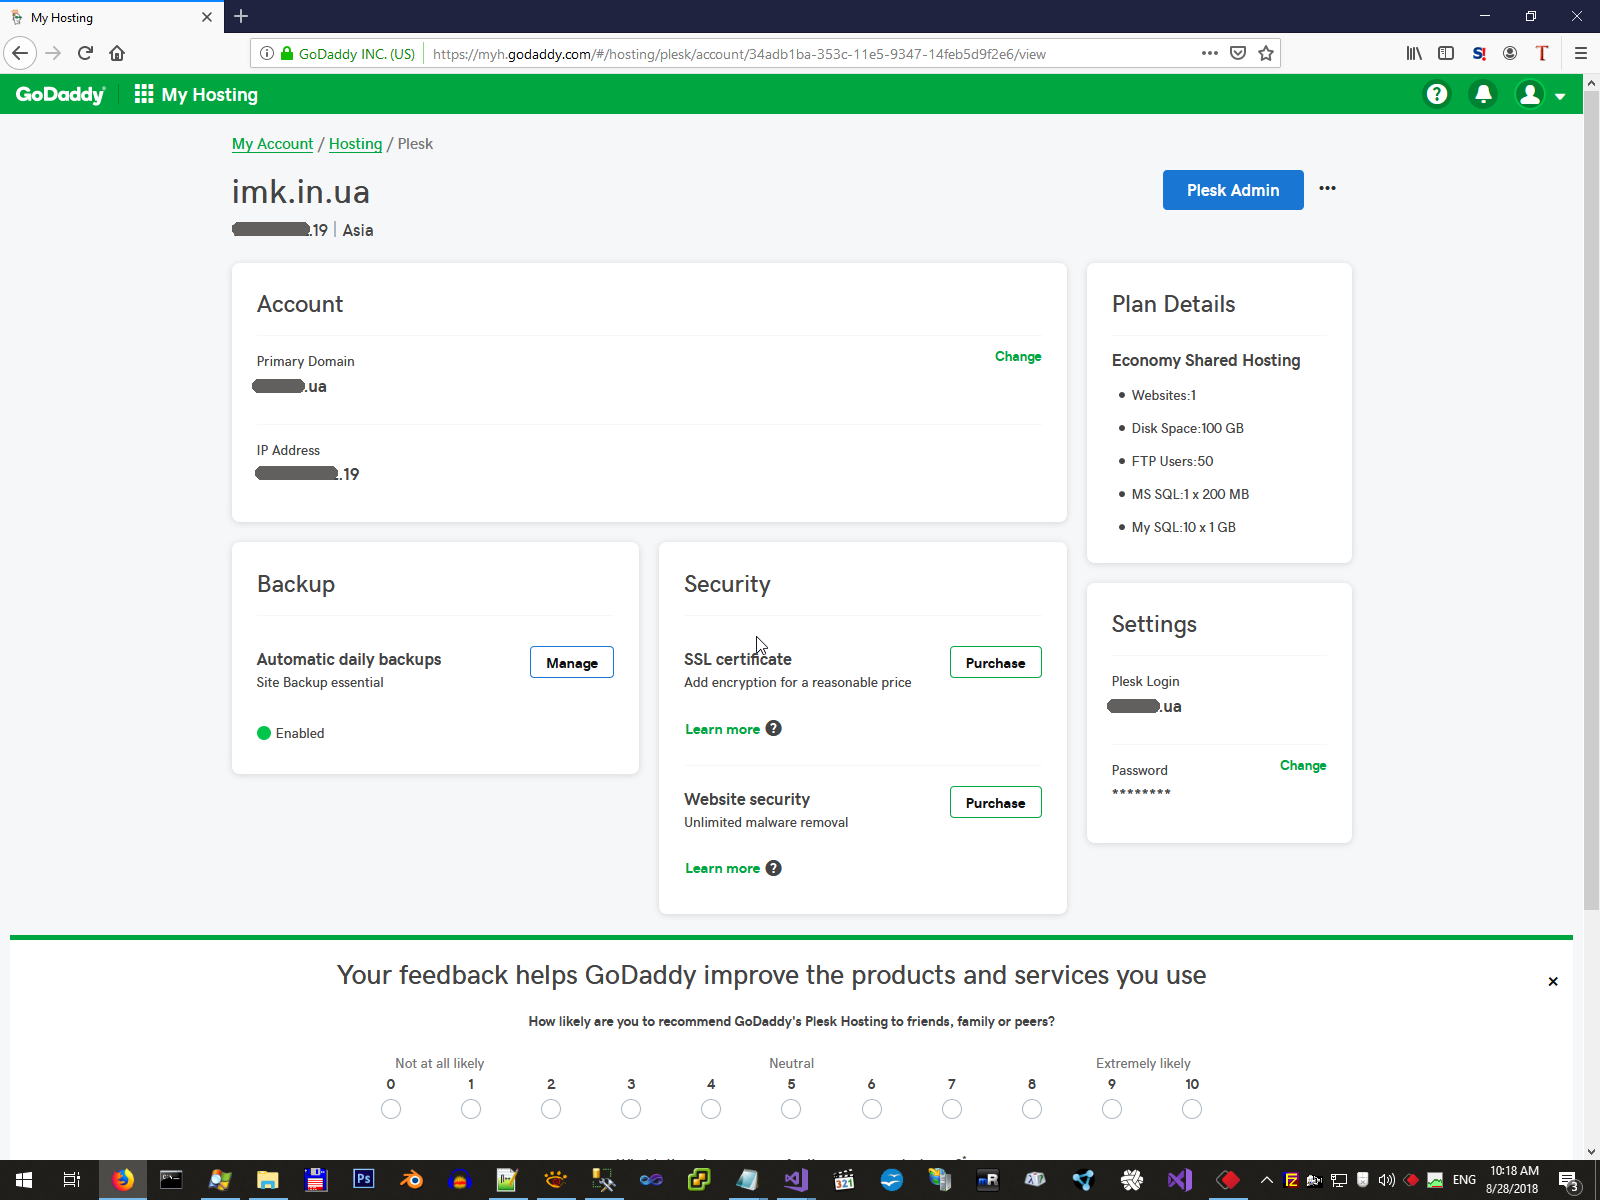This screenshot has width=1600, height=1200.
Task: Open Task View on the taskbar
Action: [x=72, y=1180]
